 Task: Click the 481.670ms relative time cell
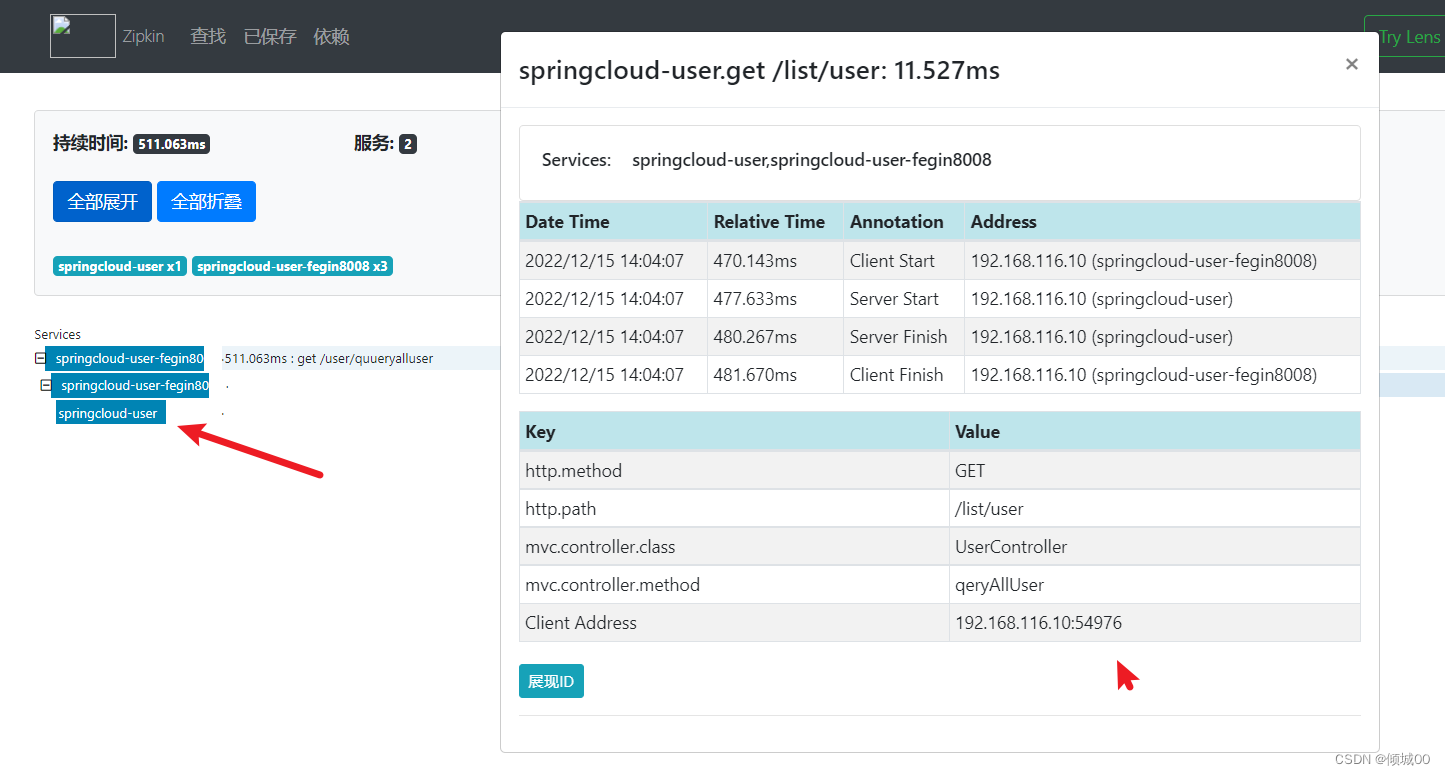coord(775,374)
